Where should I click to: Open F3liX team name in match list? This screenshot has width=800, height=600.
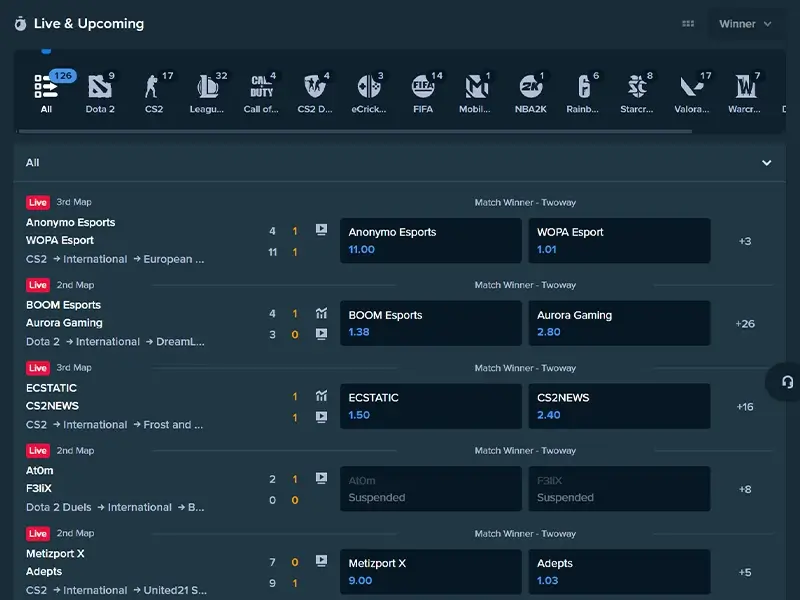click(x=39, y=489)
